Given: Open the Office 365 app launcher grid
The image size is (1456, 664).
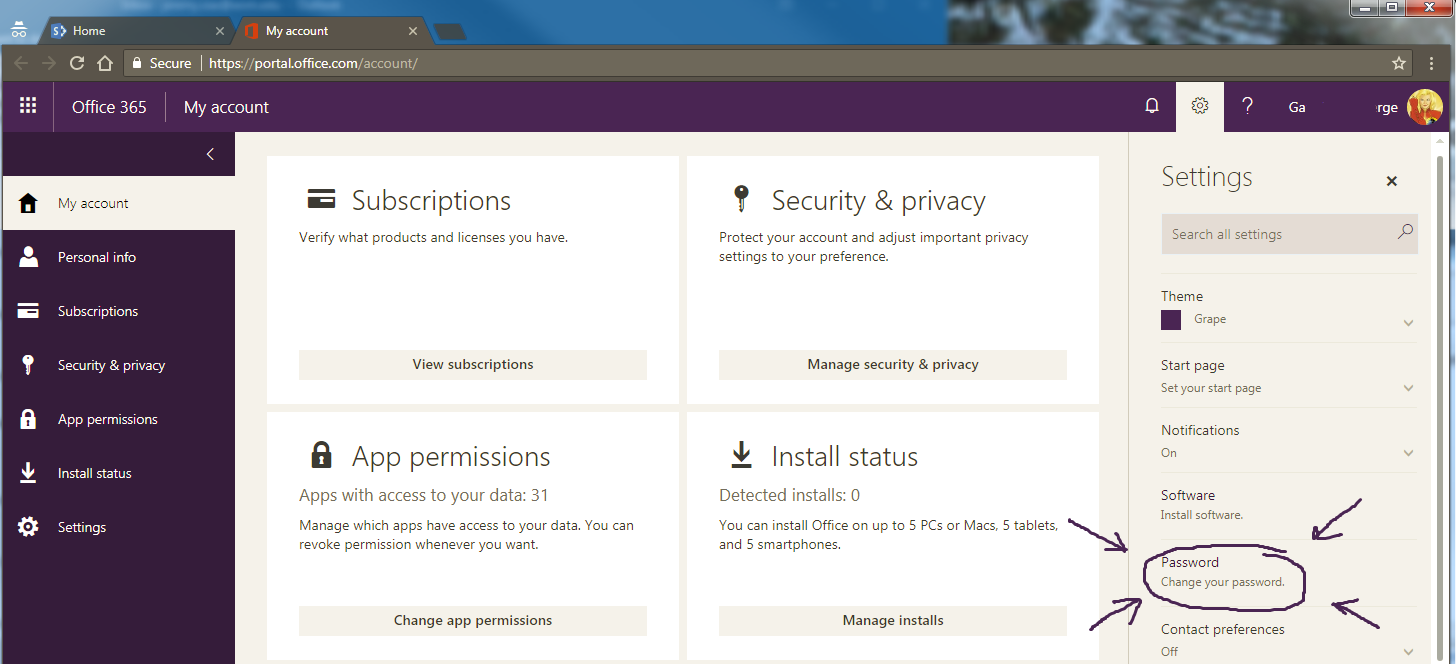Looking at the screenshot, I should 28,106.
